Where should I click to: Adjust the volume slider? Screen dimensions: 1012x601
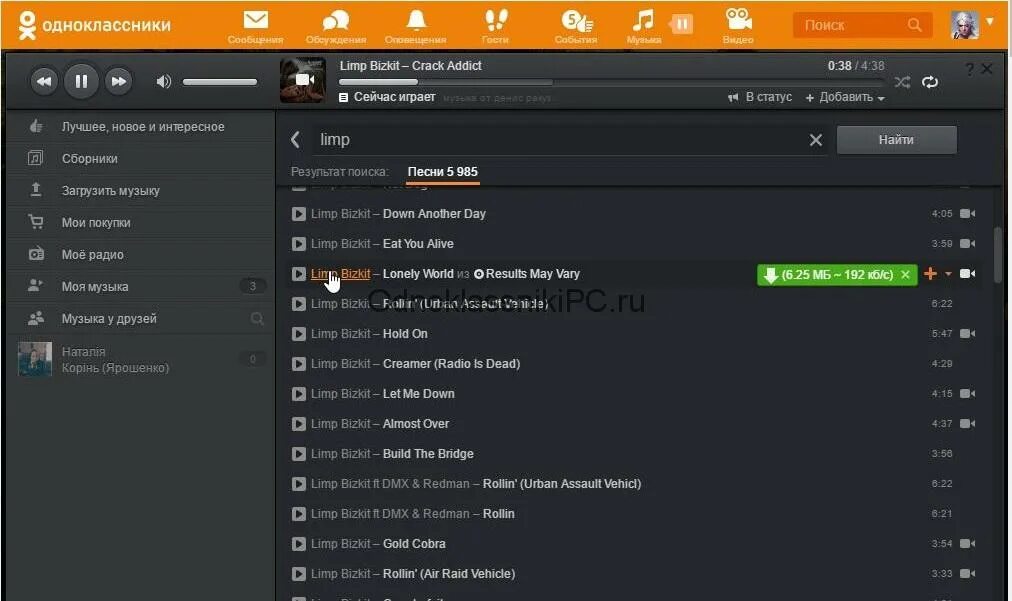[219, 82]
